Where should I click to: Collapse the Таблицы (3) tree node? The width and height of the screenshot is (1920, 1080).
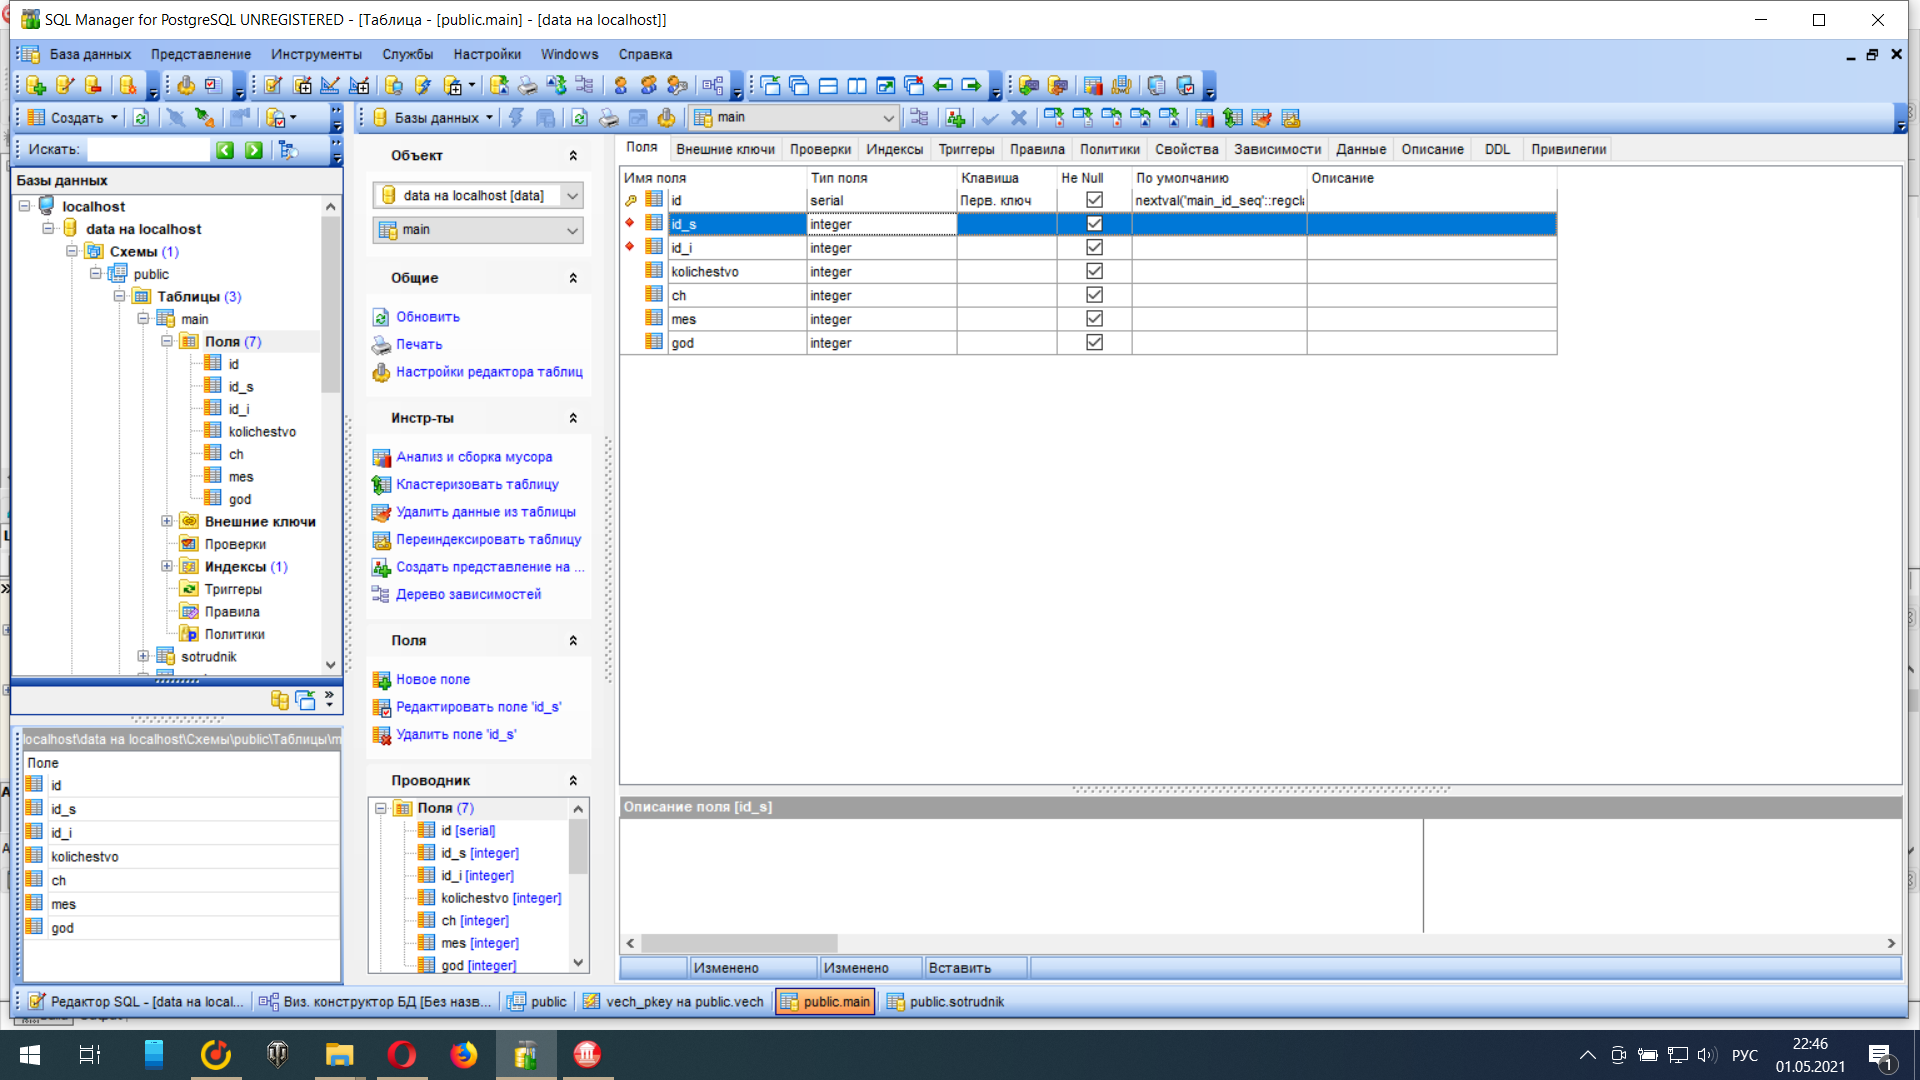point(119,296)
